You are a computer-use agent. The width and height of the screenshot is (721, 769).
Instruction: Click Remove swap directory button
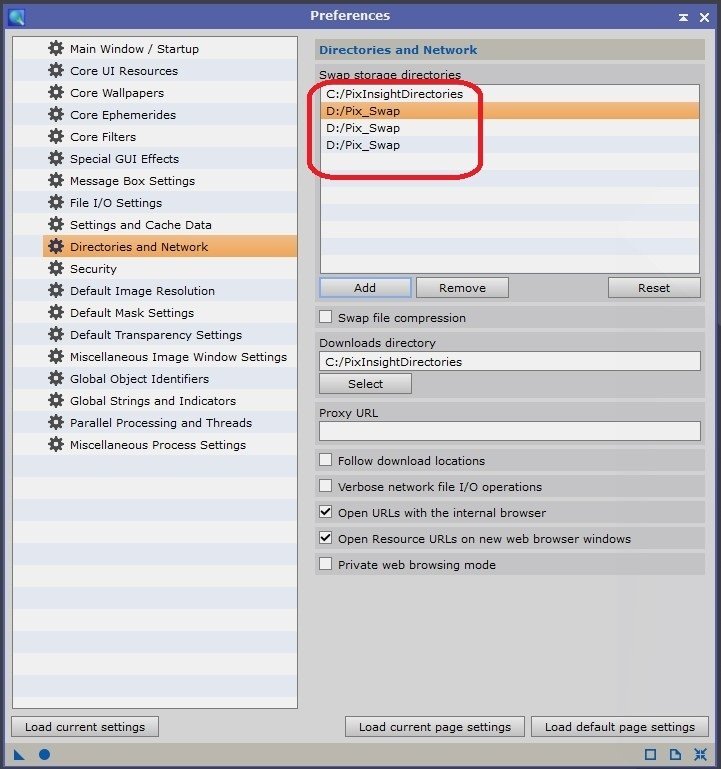coord(462,288)
